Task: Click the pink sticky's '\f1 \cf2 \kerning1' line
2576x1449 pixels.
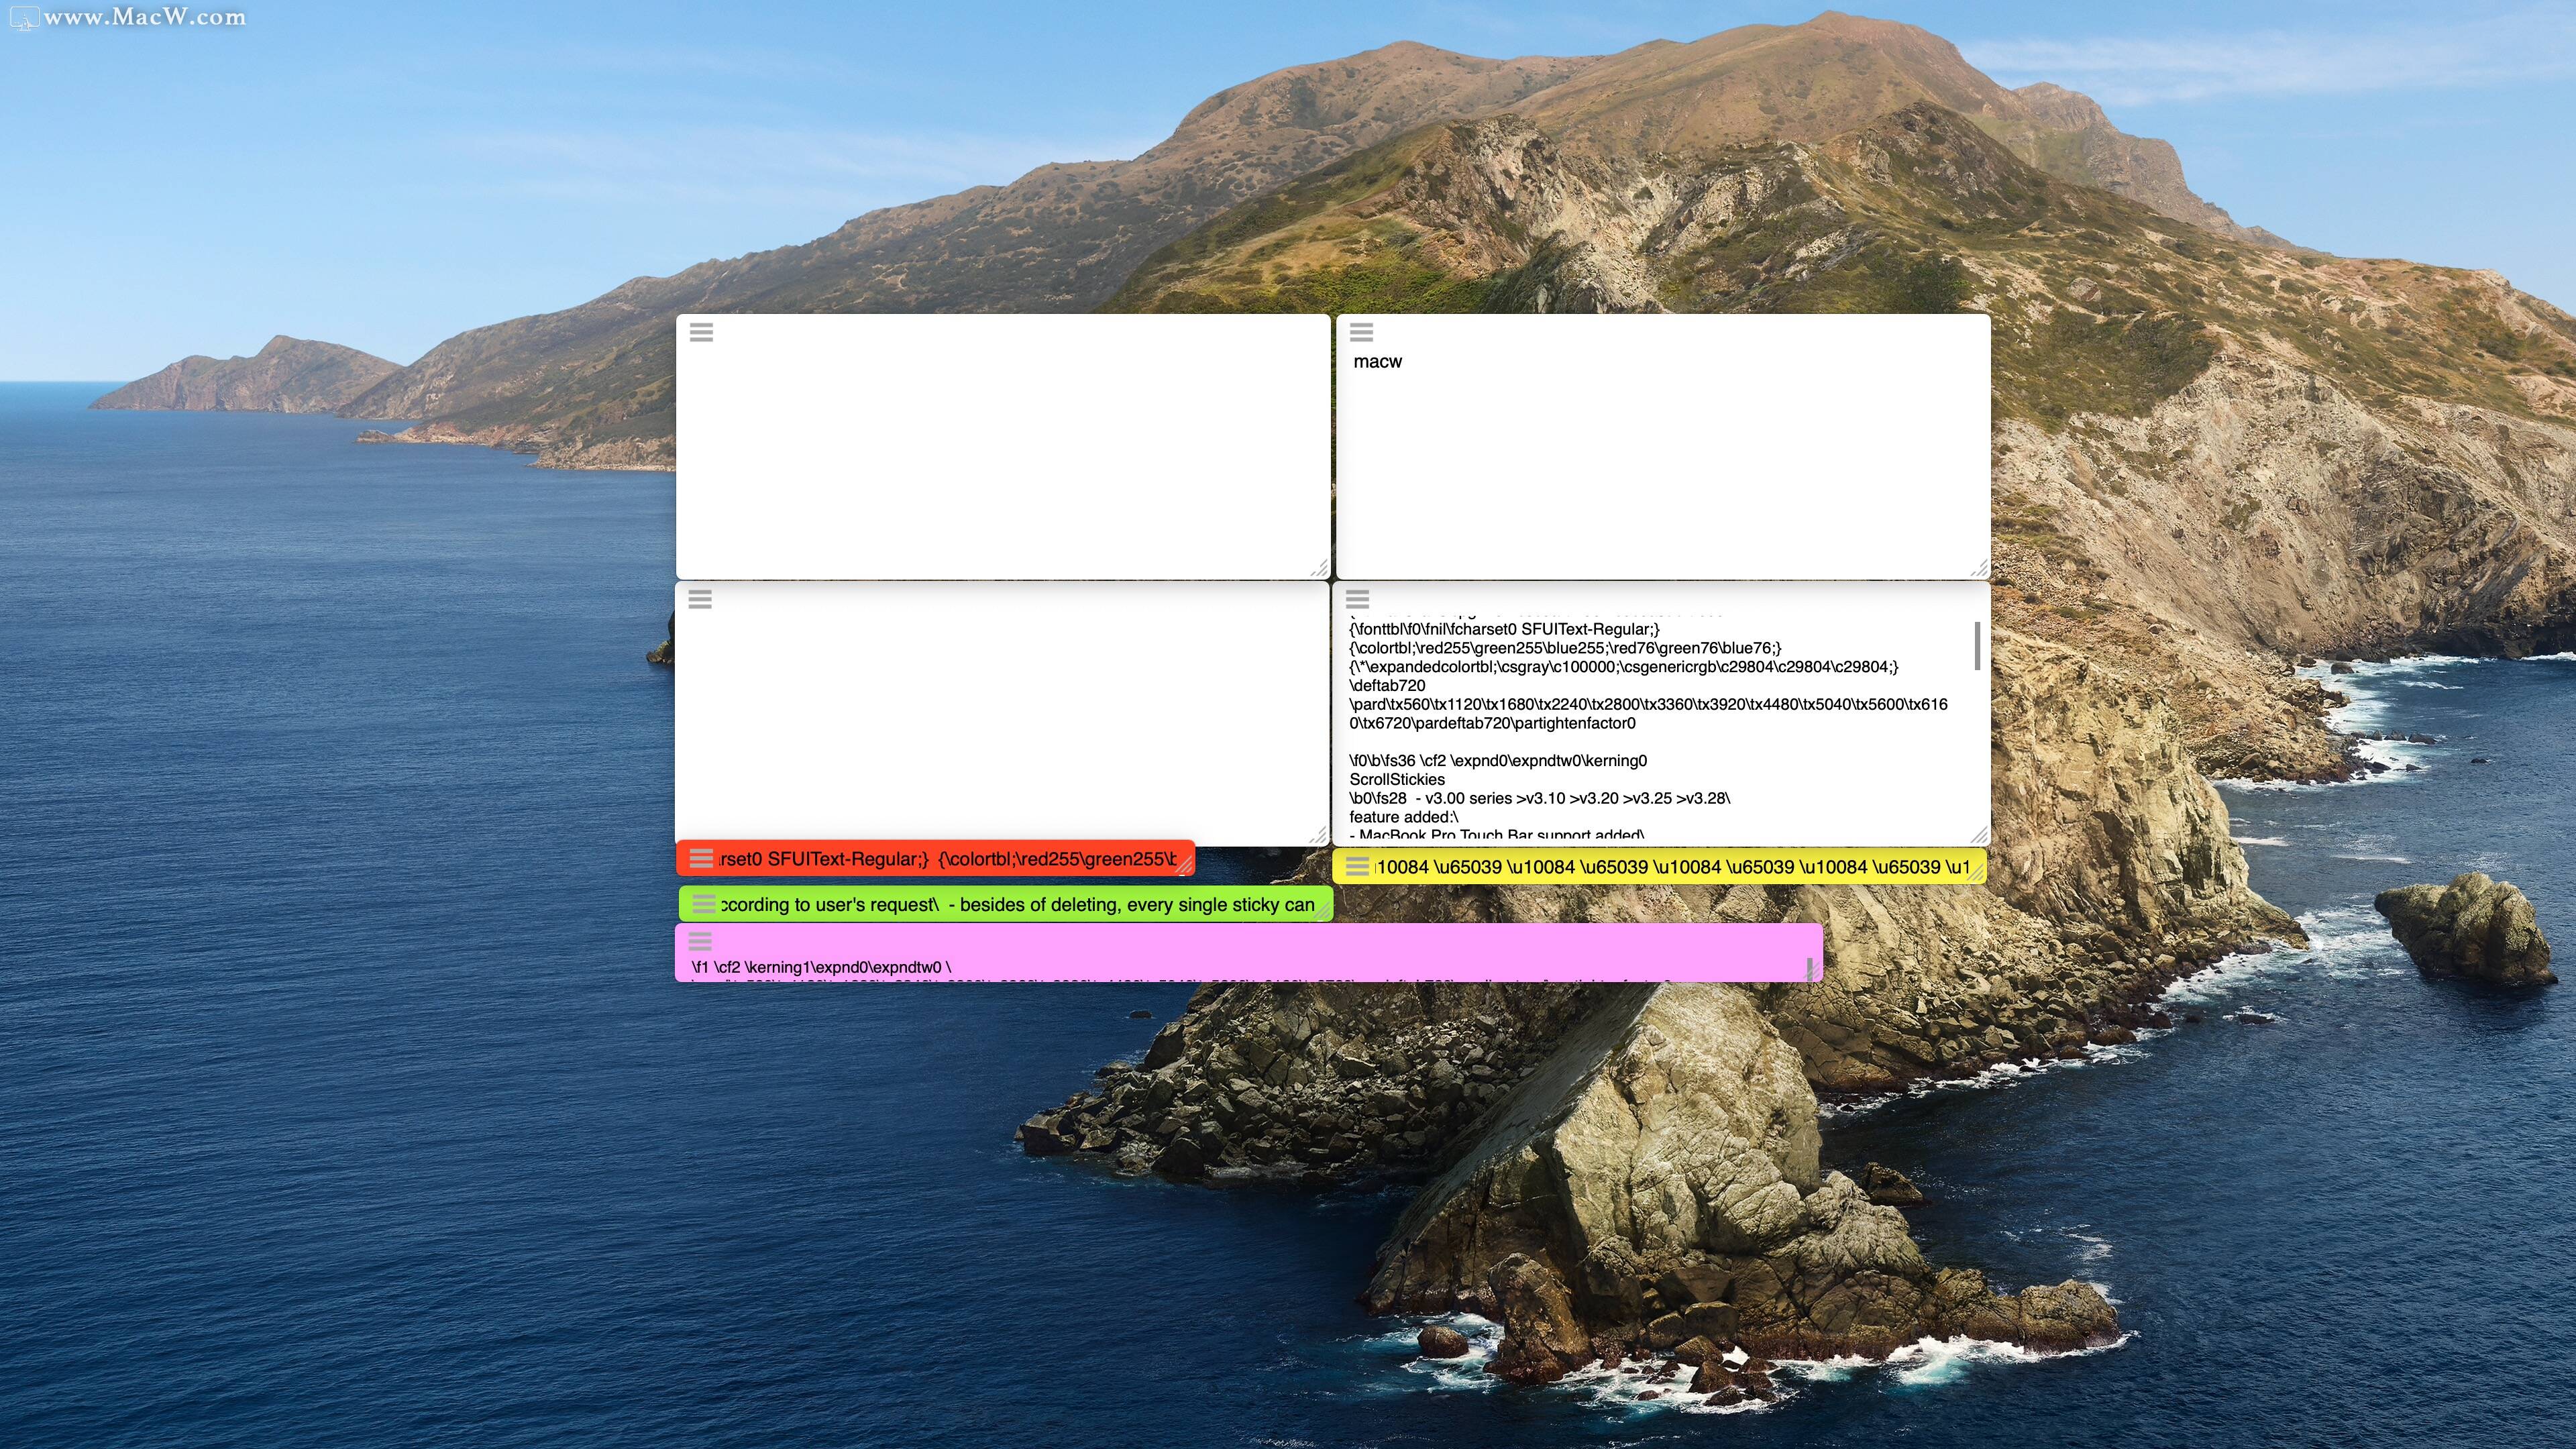Action: (821, 967)
